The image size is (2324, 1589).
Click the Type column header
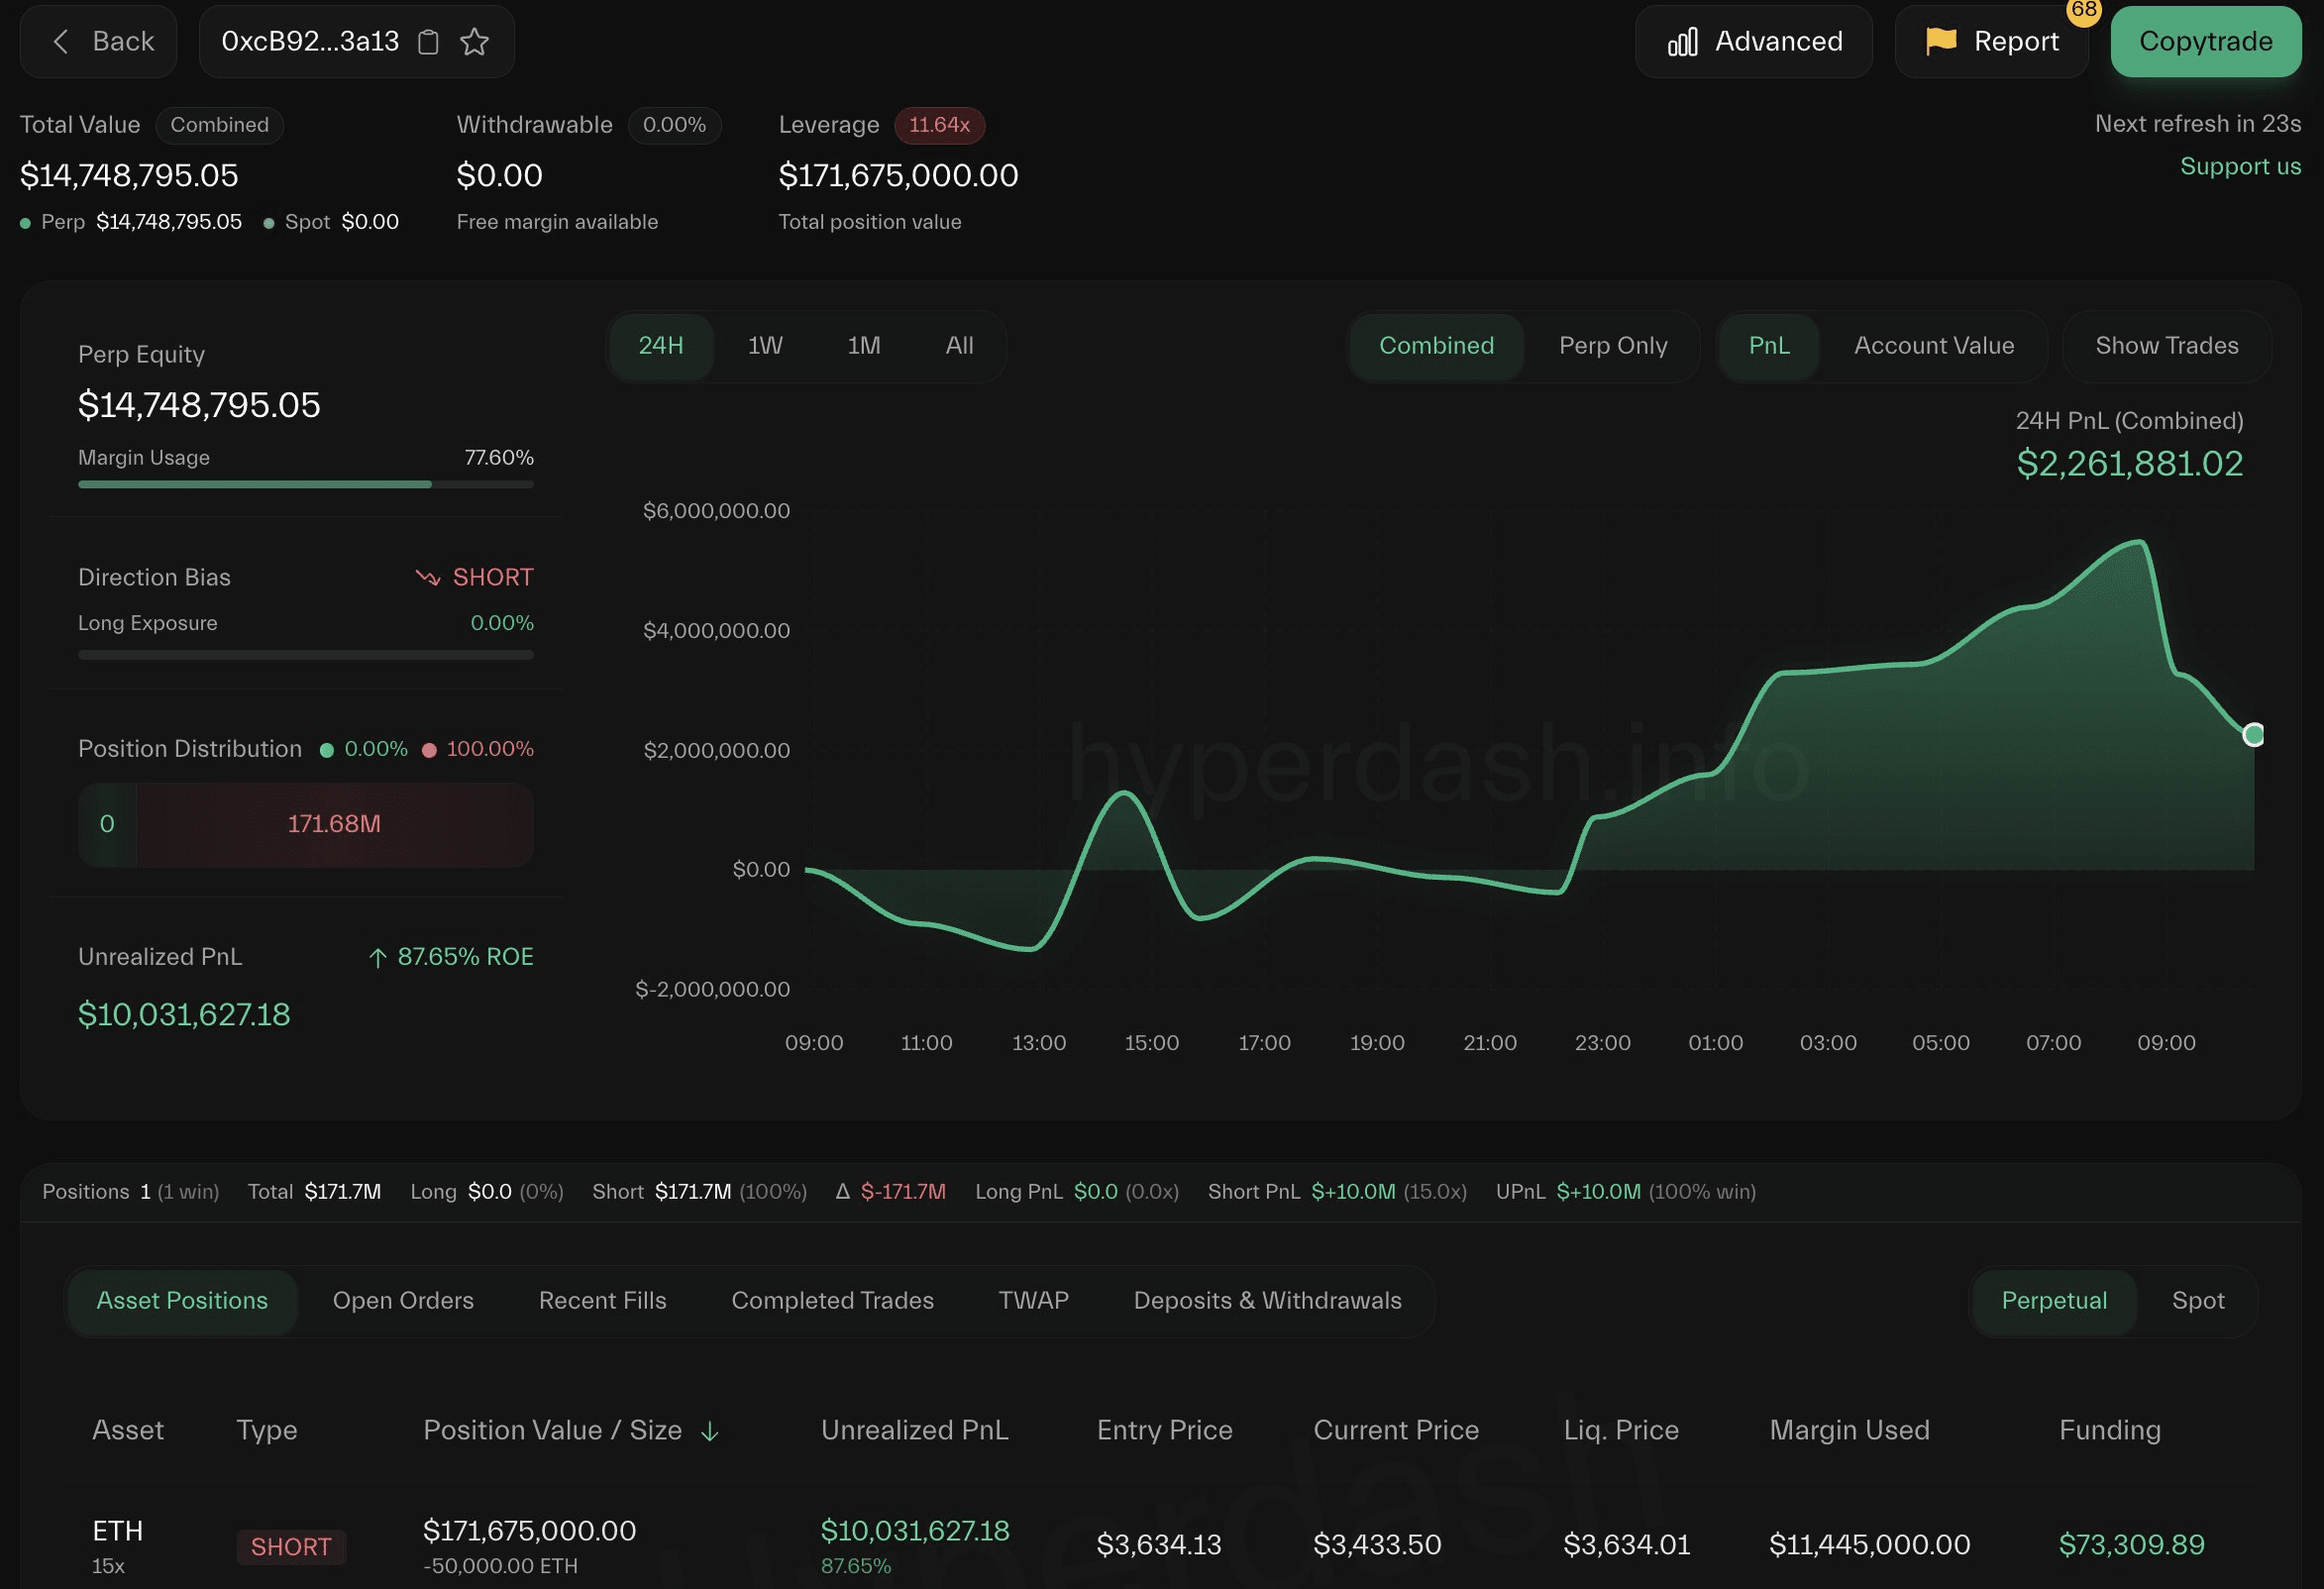[267, 1431]
